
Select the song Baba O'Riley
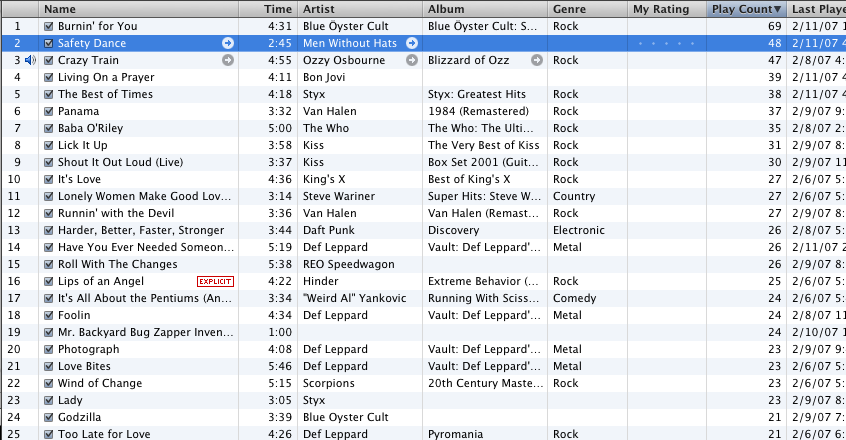pyautogui.click(x=91, y=128)
